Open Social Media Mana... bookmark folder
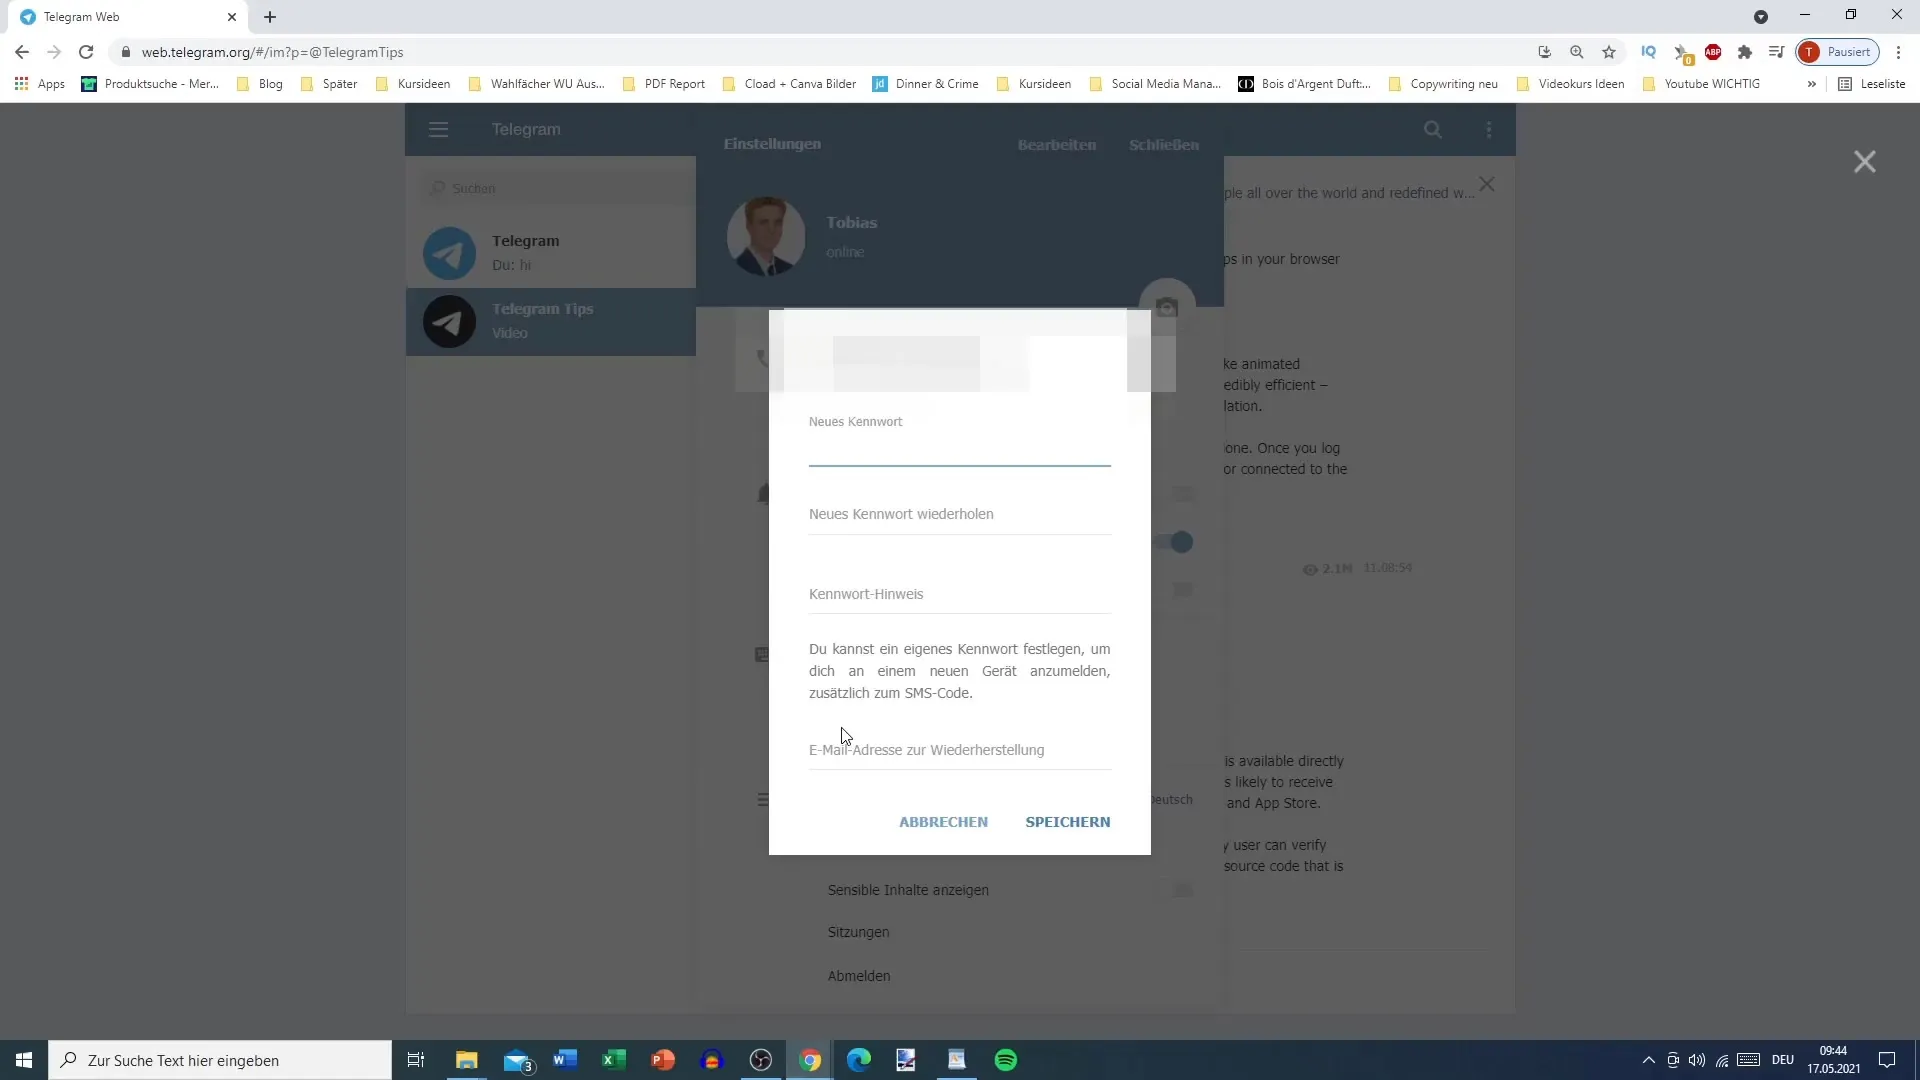The width and height of the screenshot is (1920, 1080). coord(1155,84)
